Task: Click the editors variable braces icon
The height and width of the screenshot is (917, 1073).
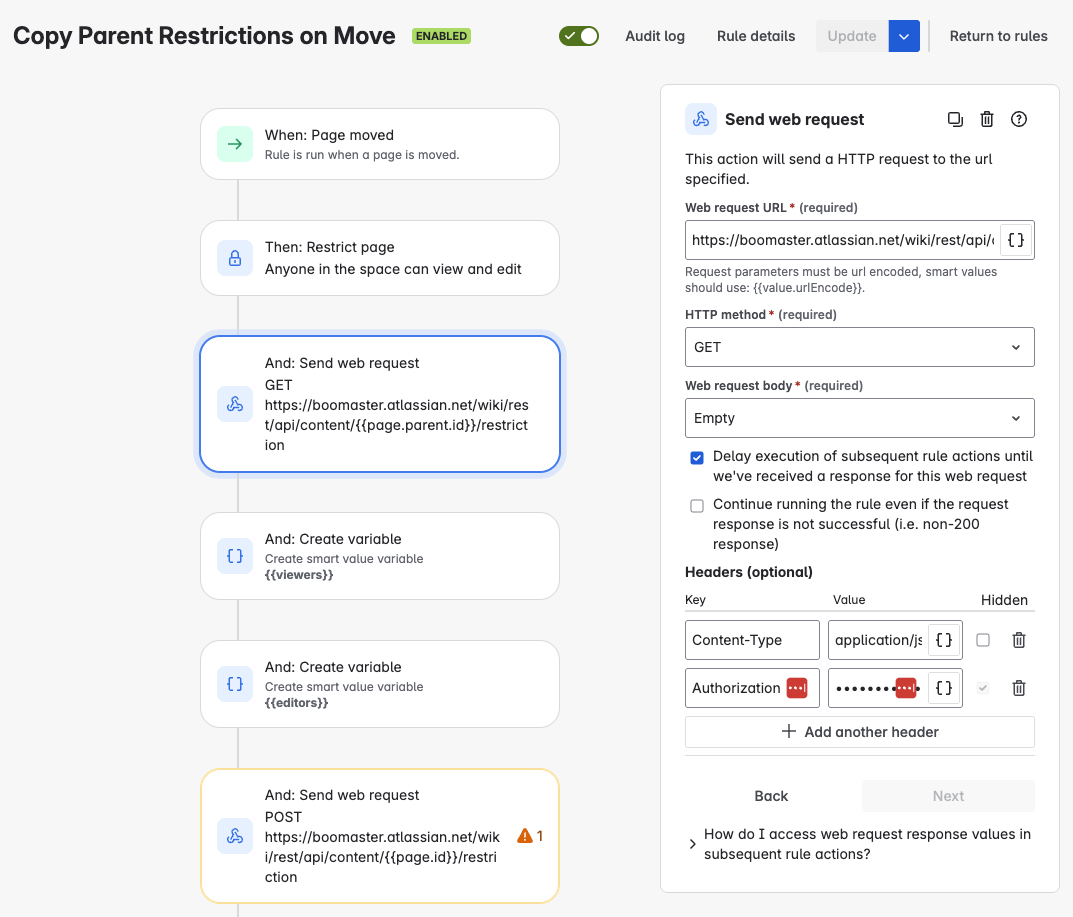Action: 235,684
